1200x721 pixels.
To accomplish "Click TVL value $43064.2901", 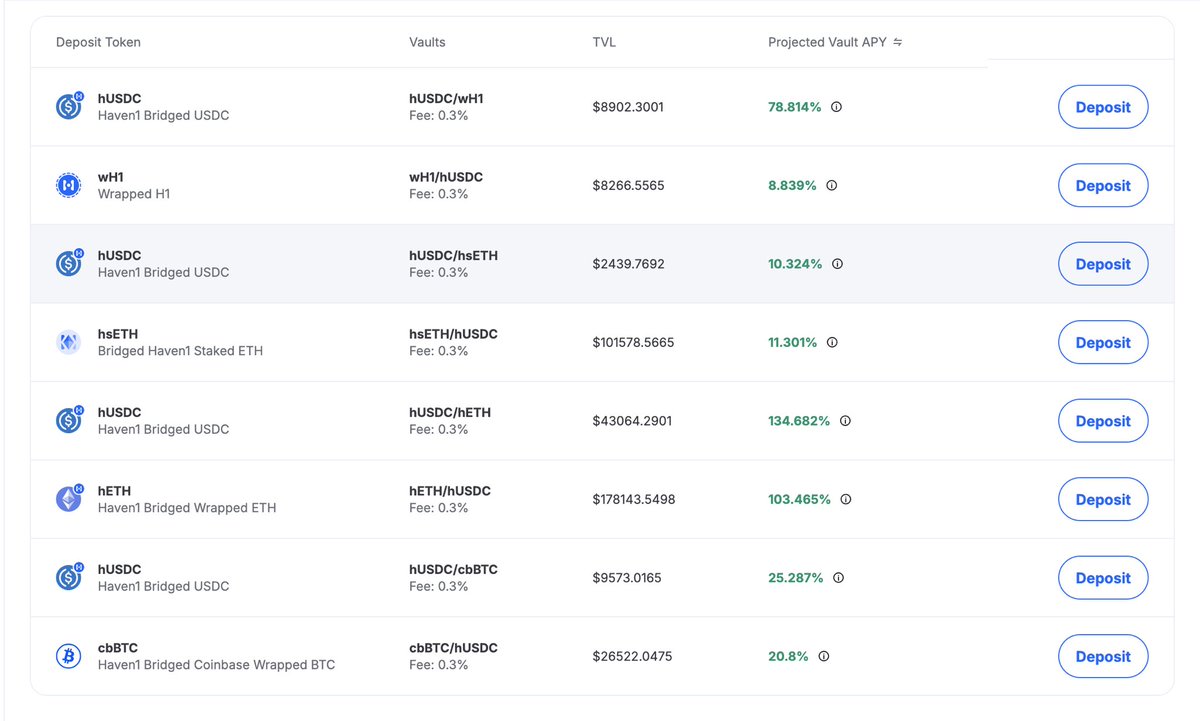I will (x=632, y=421).
